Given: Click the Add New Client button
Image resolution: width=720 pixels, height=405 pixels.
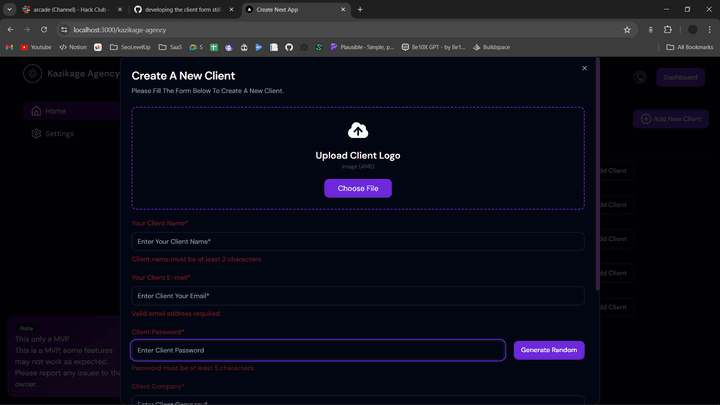Looking at the screenshot, I should click(x=671, y=119).
